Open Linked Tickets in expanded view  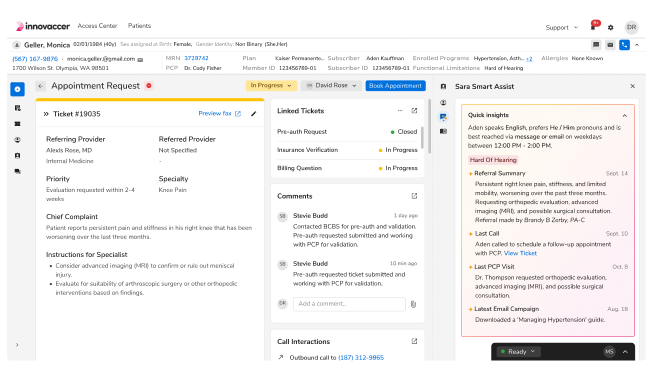click(x=414, y=111)
